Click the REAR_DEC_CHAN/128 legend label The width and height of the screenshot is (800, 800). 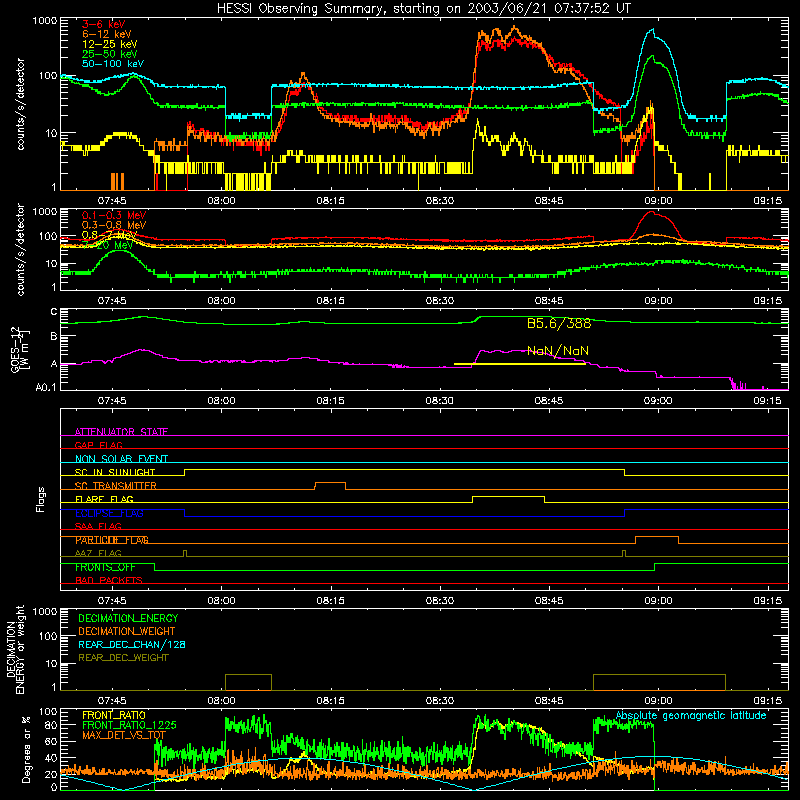tap(132, 645)
